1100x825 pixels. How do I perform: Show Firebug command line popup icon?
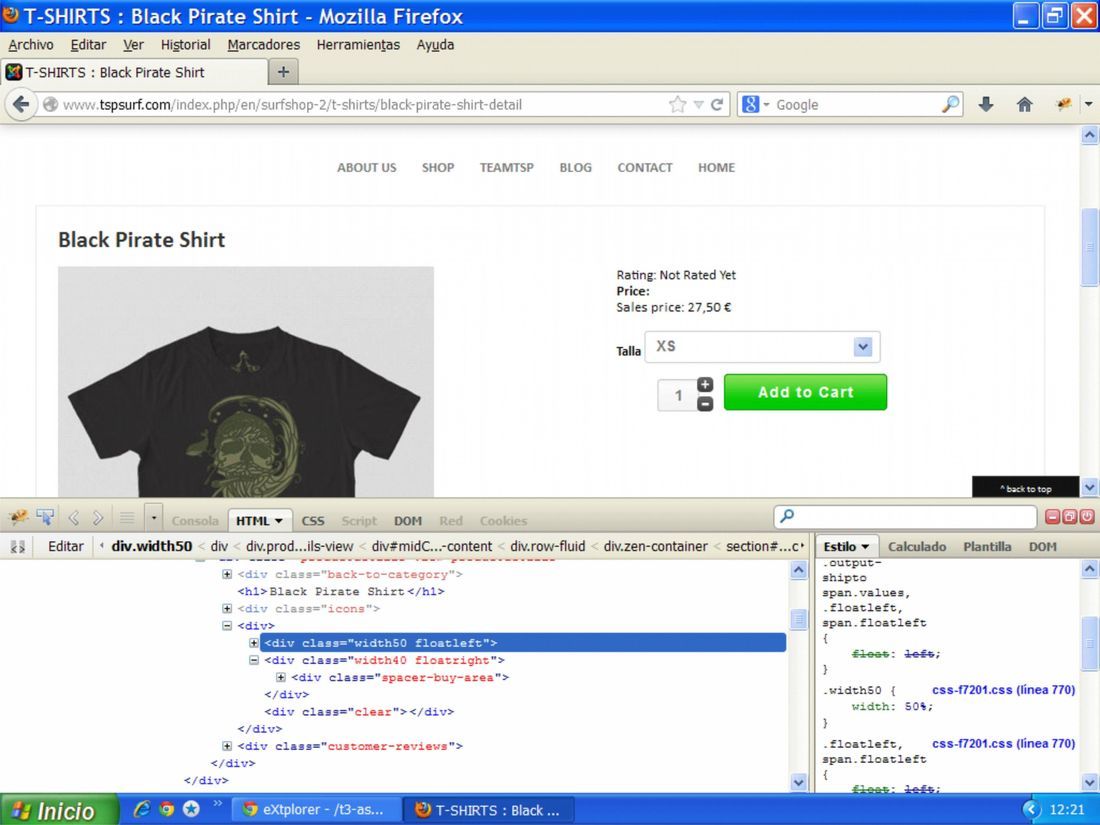click(x=127, y=518)
